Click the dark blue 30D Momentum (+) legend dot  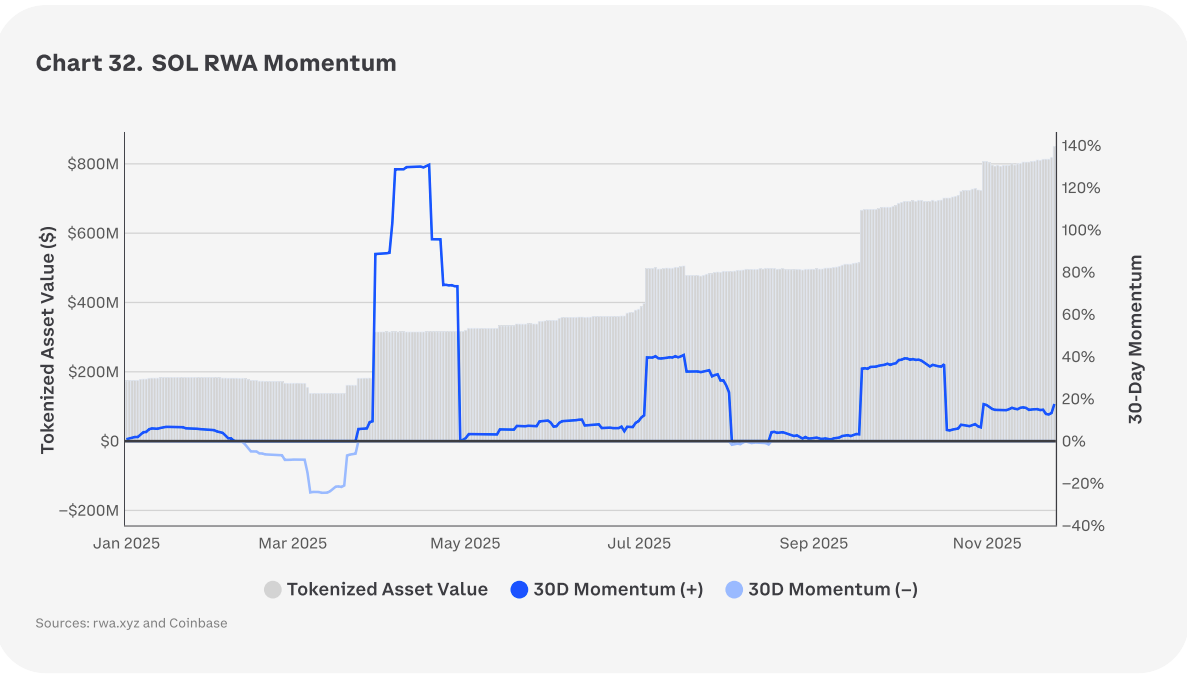click(519, 590)
